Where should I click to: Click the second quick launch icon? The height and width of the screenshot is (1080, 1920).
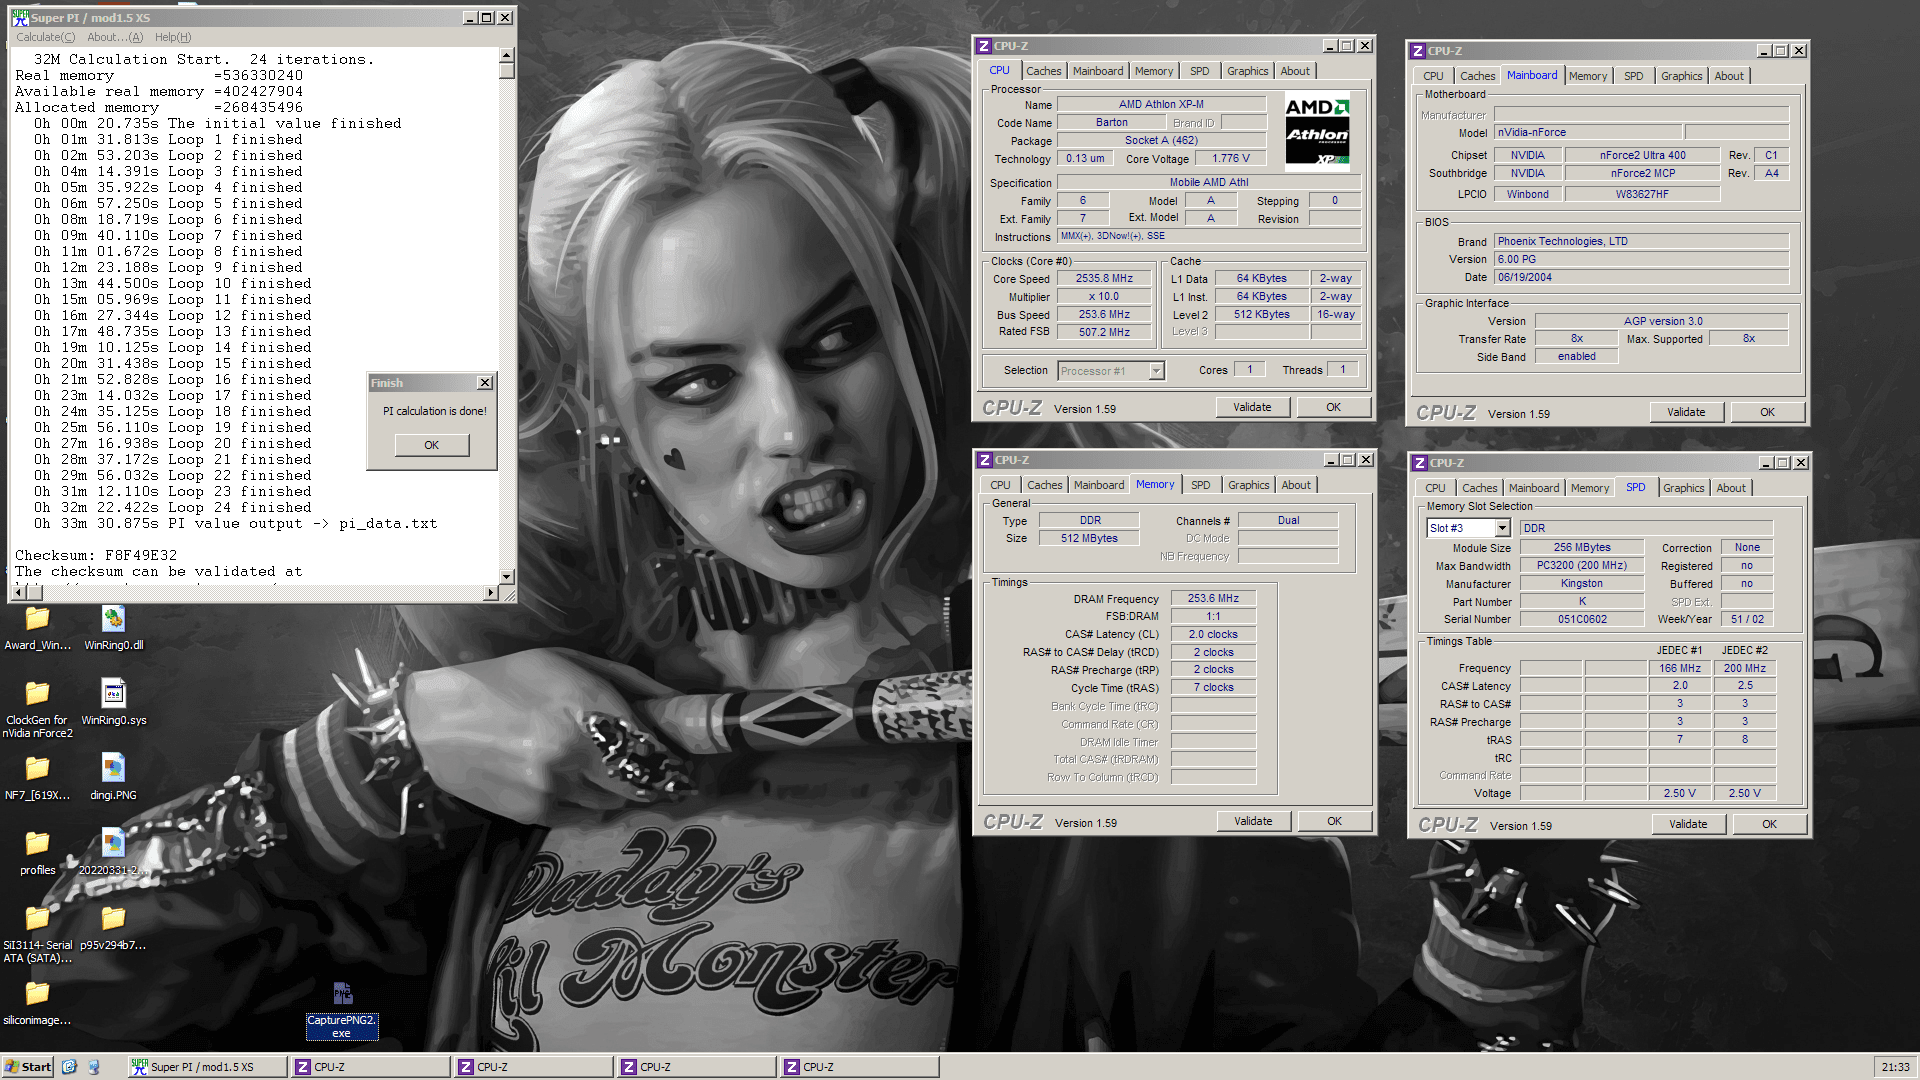click(x=93, y=1067)
